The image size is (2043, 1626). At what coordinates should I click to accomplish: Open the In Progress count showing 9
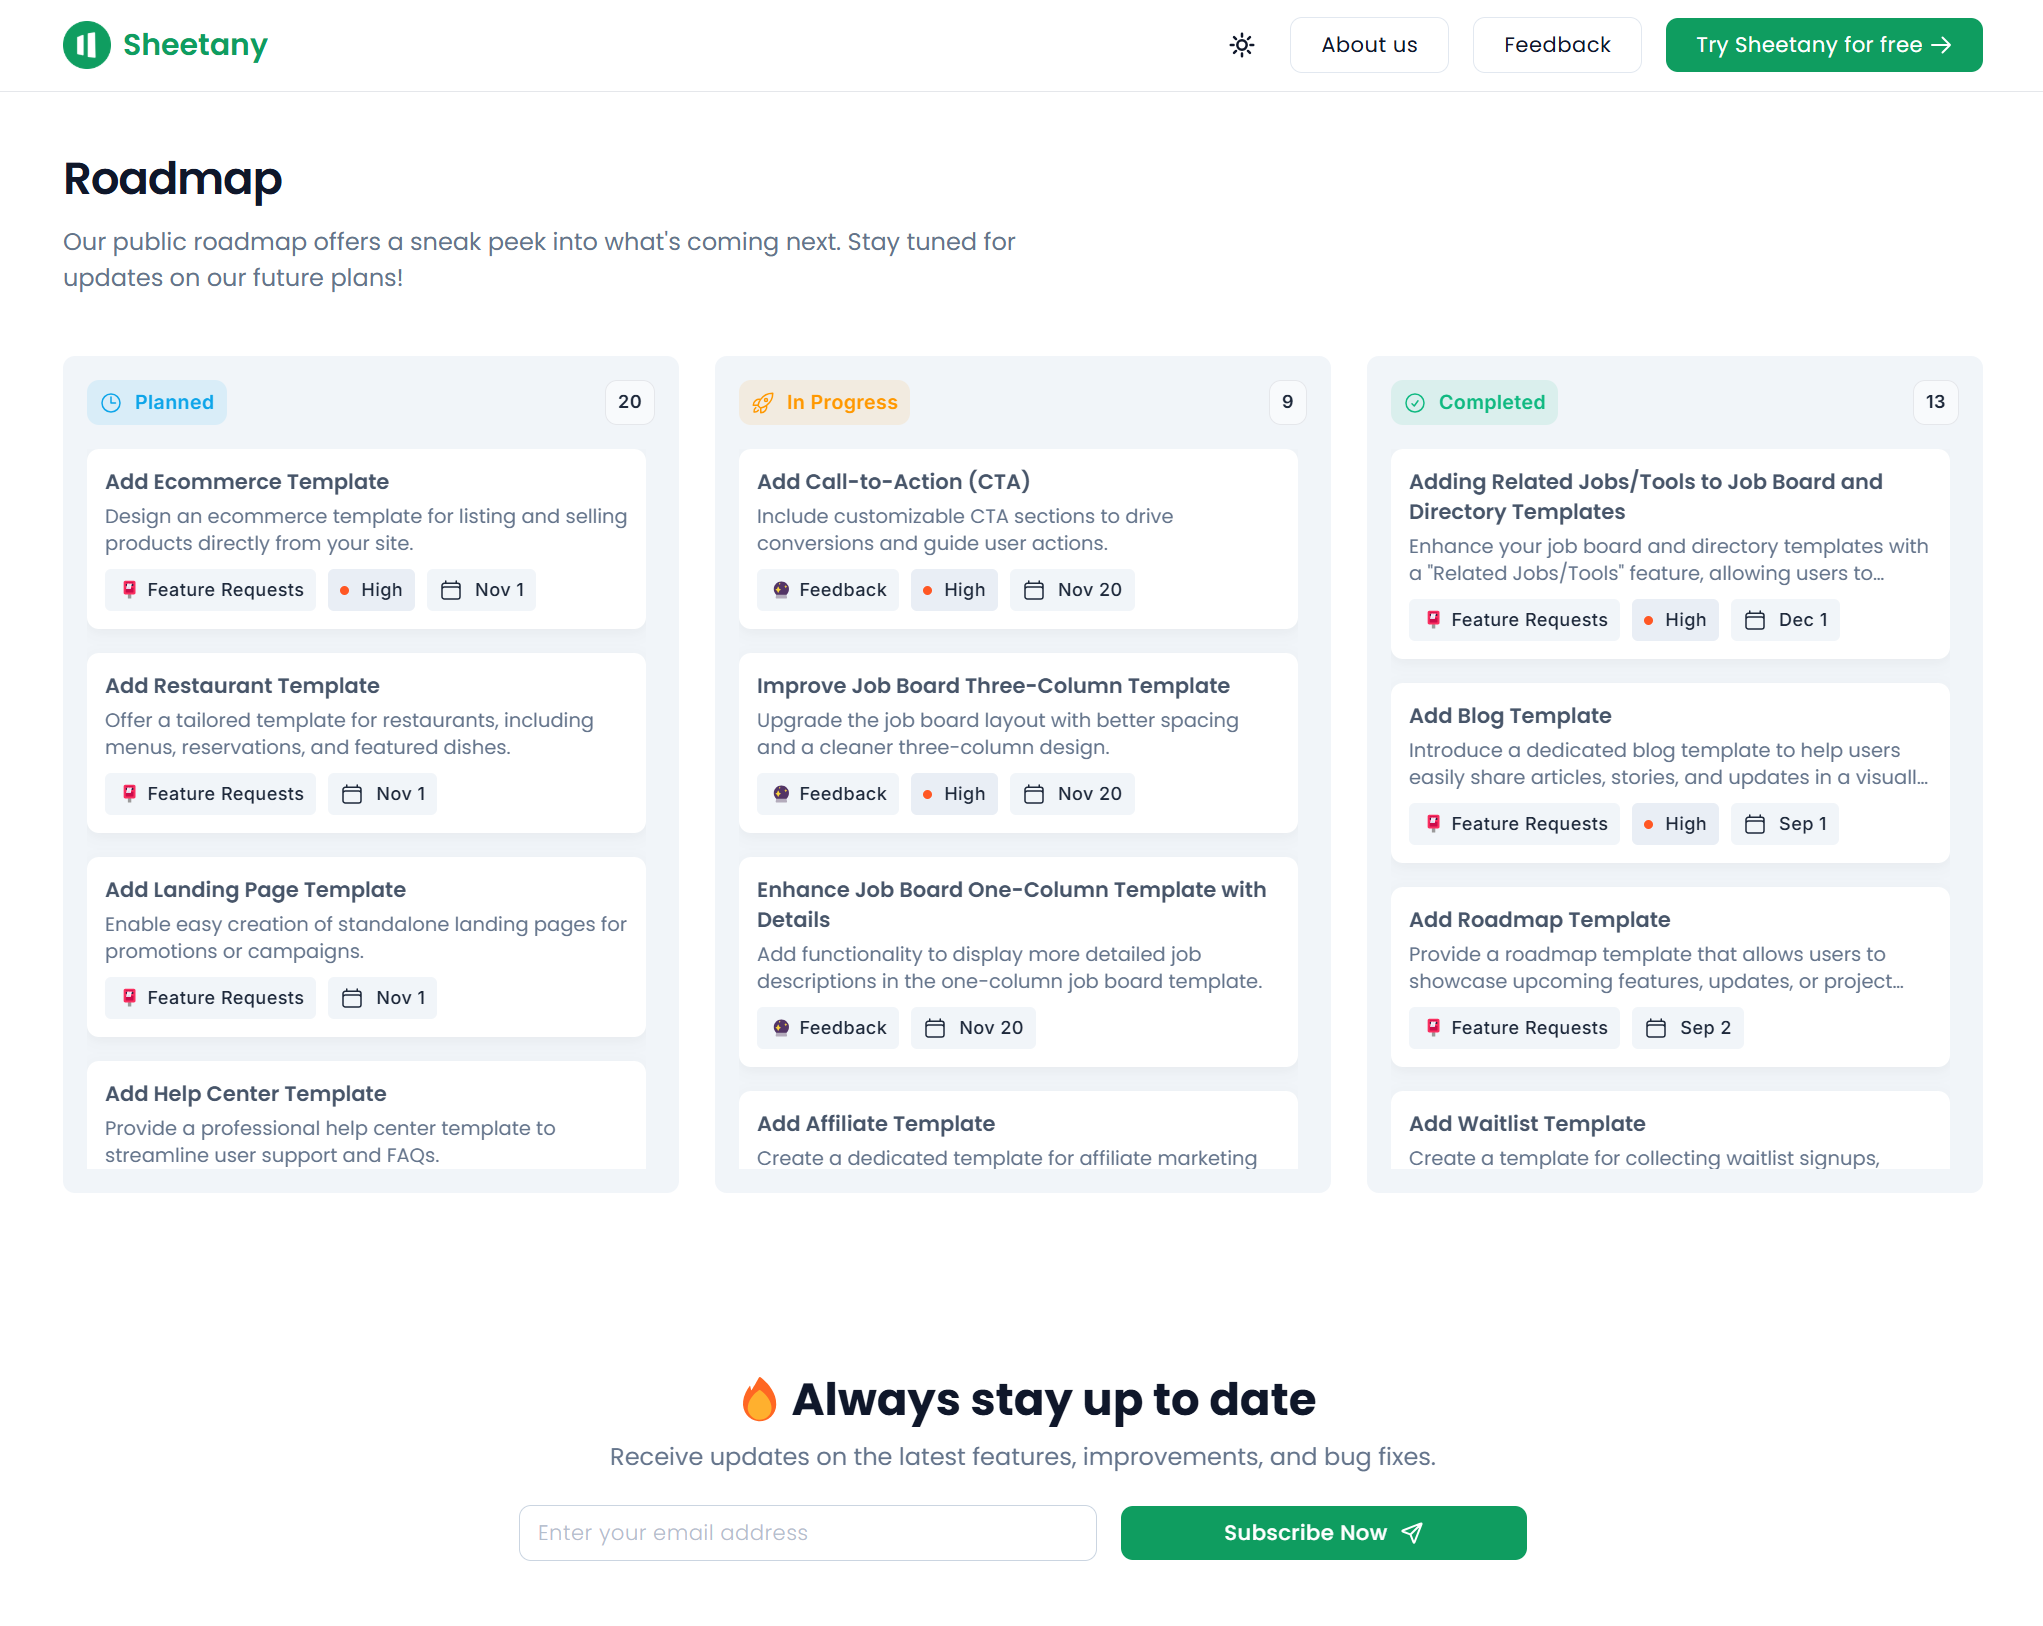(1287, 402)
